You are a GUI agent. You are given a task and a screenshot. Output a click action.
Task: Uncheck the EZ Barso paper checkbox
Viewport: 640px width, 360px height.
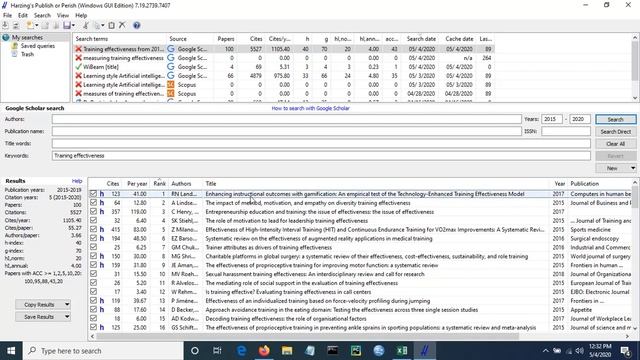[93, 238]
